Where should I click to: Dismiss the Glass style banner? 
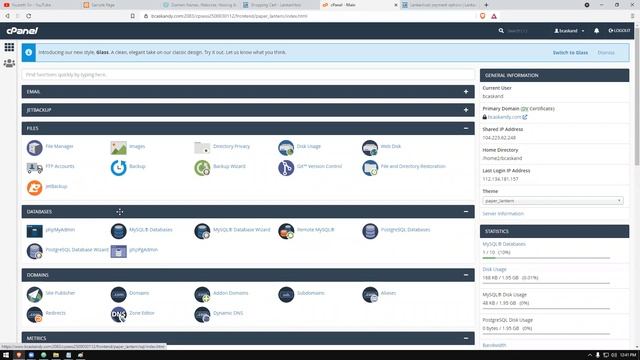pos(606,53)
